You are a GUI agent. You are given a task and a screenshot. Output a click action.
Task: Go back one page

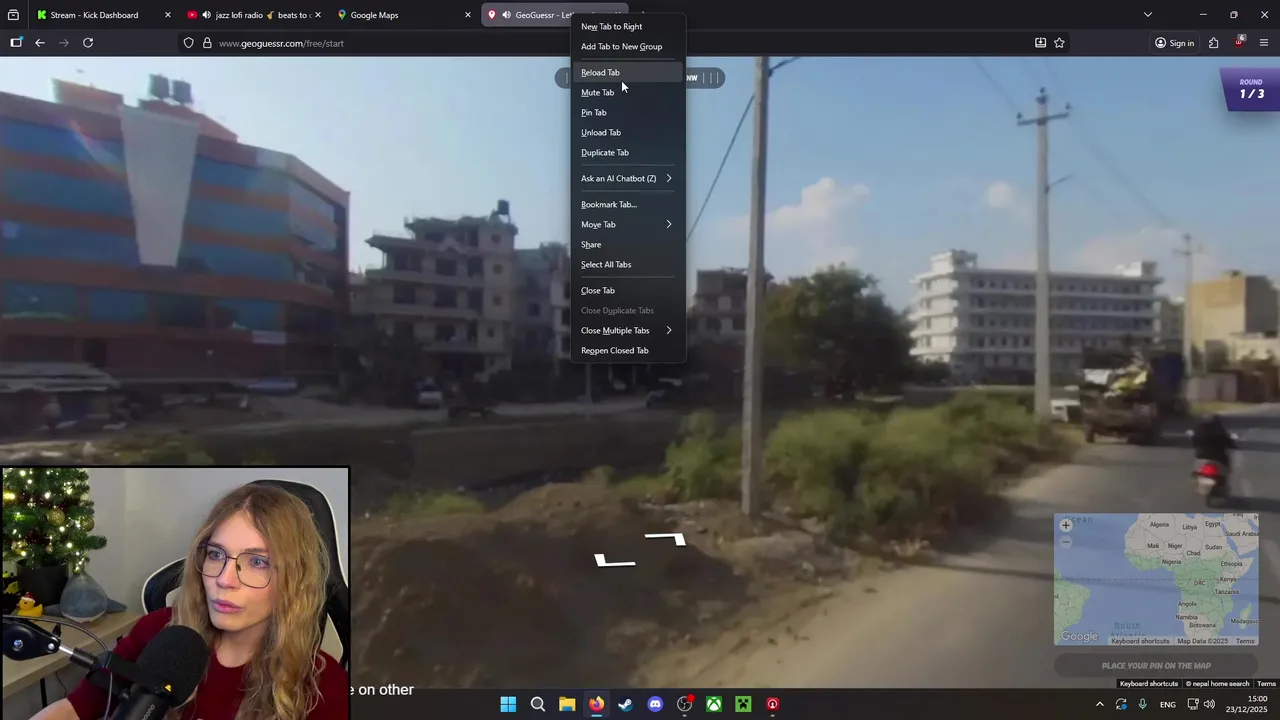click(x=40, y=43)
